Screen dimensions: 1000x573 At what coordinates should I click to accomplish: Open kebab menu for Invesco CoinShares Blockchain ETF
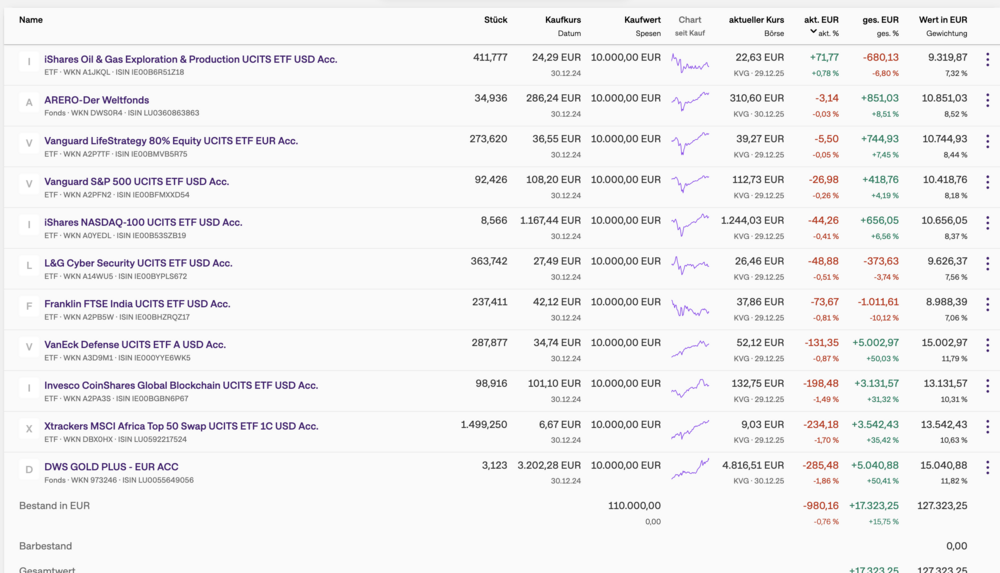coord(987,386)
